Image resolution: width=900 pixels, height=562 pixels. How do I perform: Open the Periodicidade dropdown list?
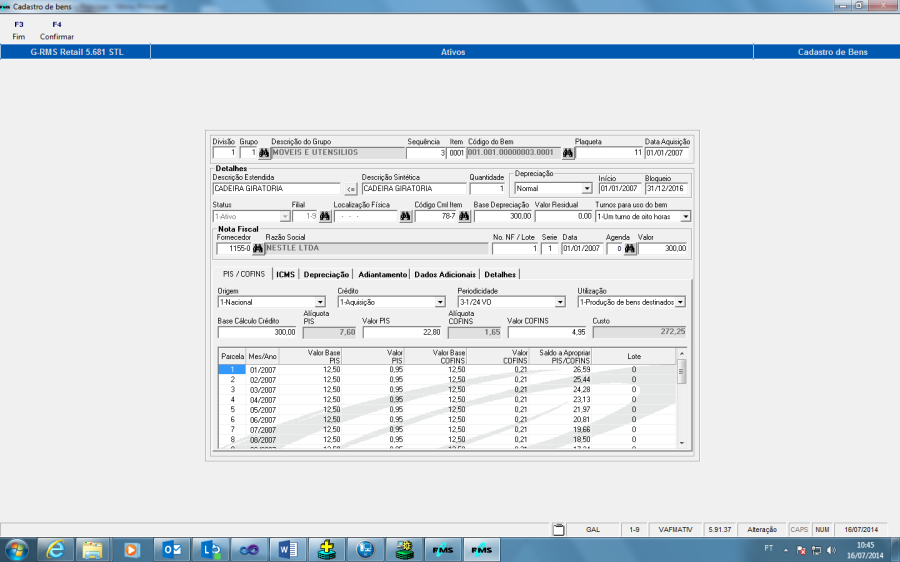pyautogui.click(x=560, y=302)
